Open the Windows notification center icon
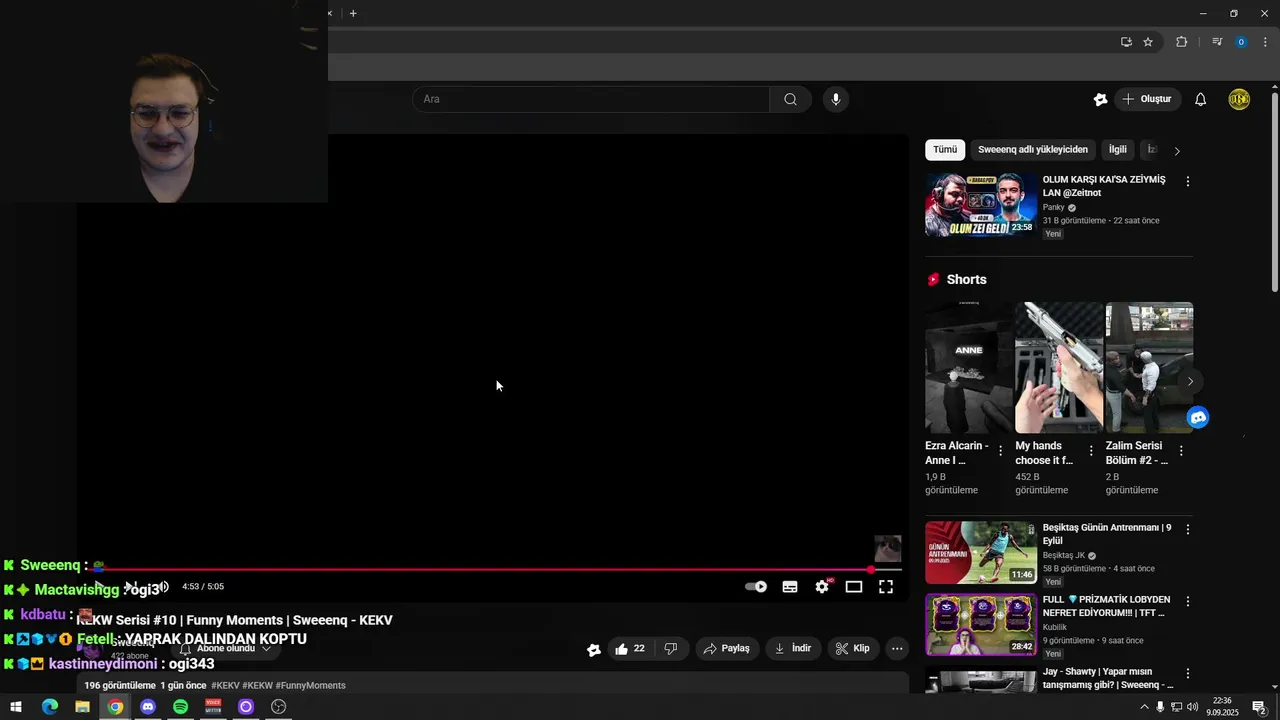This screenshot has width=1280, height=720. (1259, 707)
